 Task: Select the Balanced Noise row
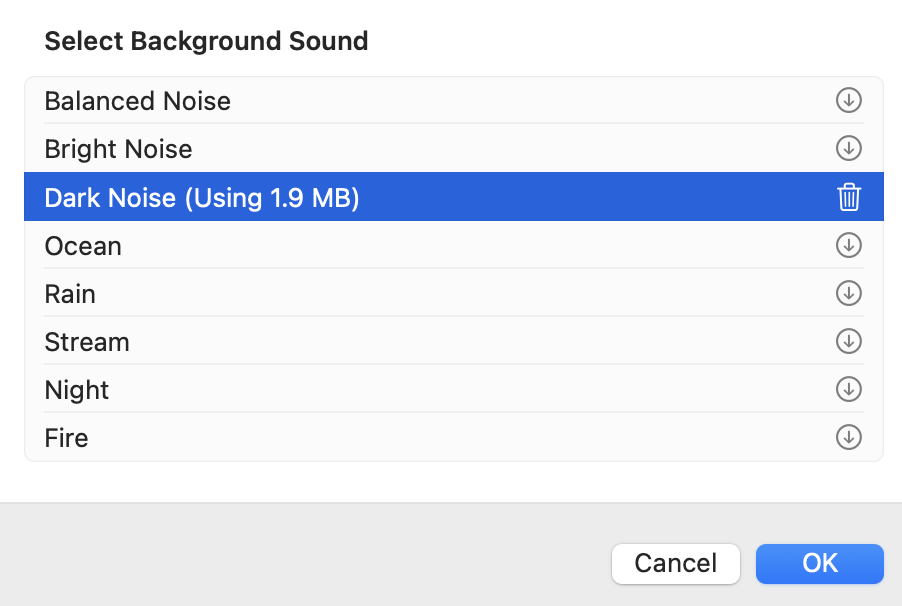tap(138, 101)
